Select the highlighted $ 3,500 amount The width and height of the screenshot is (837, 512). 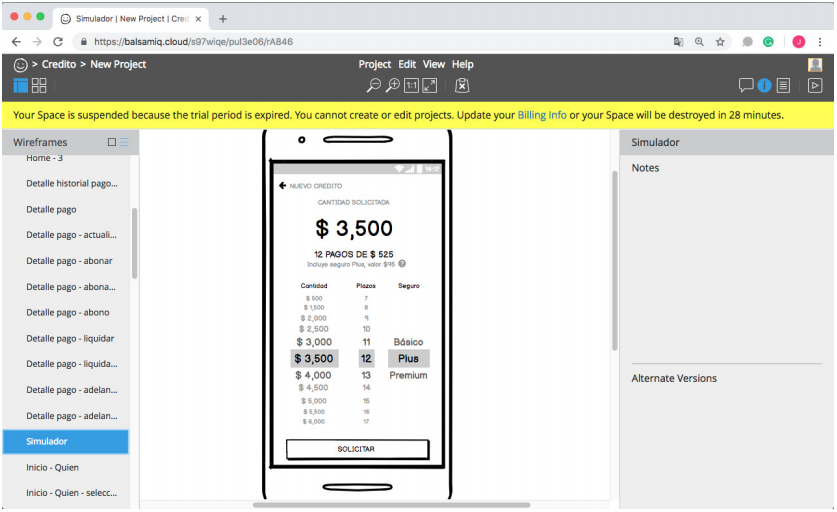[x=314, y=358]
